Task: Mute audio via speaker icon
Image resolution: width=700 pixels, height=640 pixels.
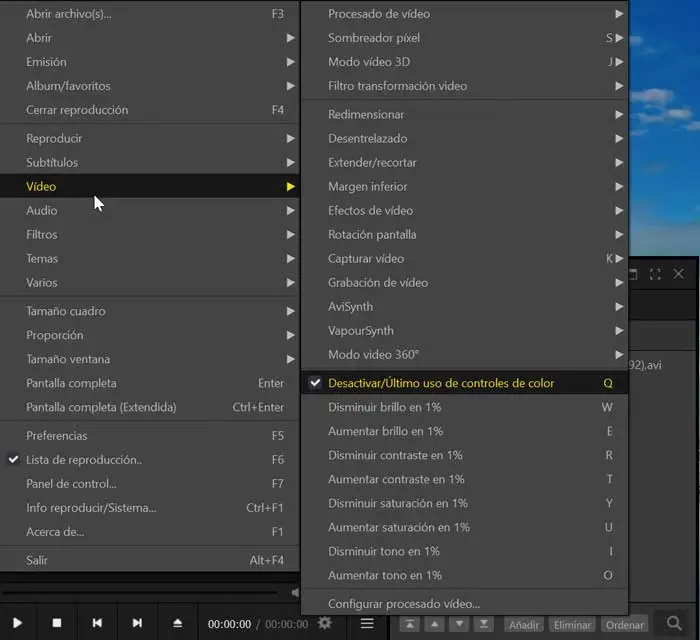Action: pos(295,592)
